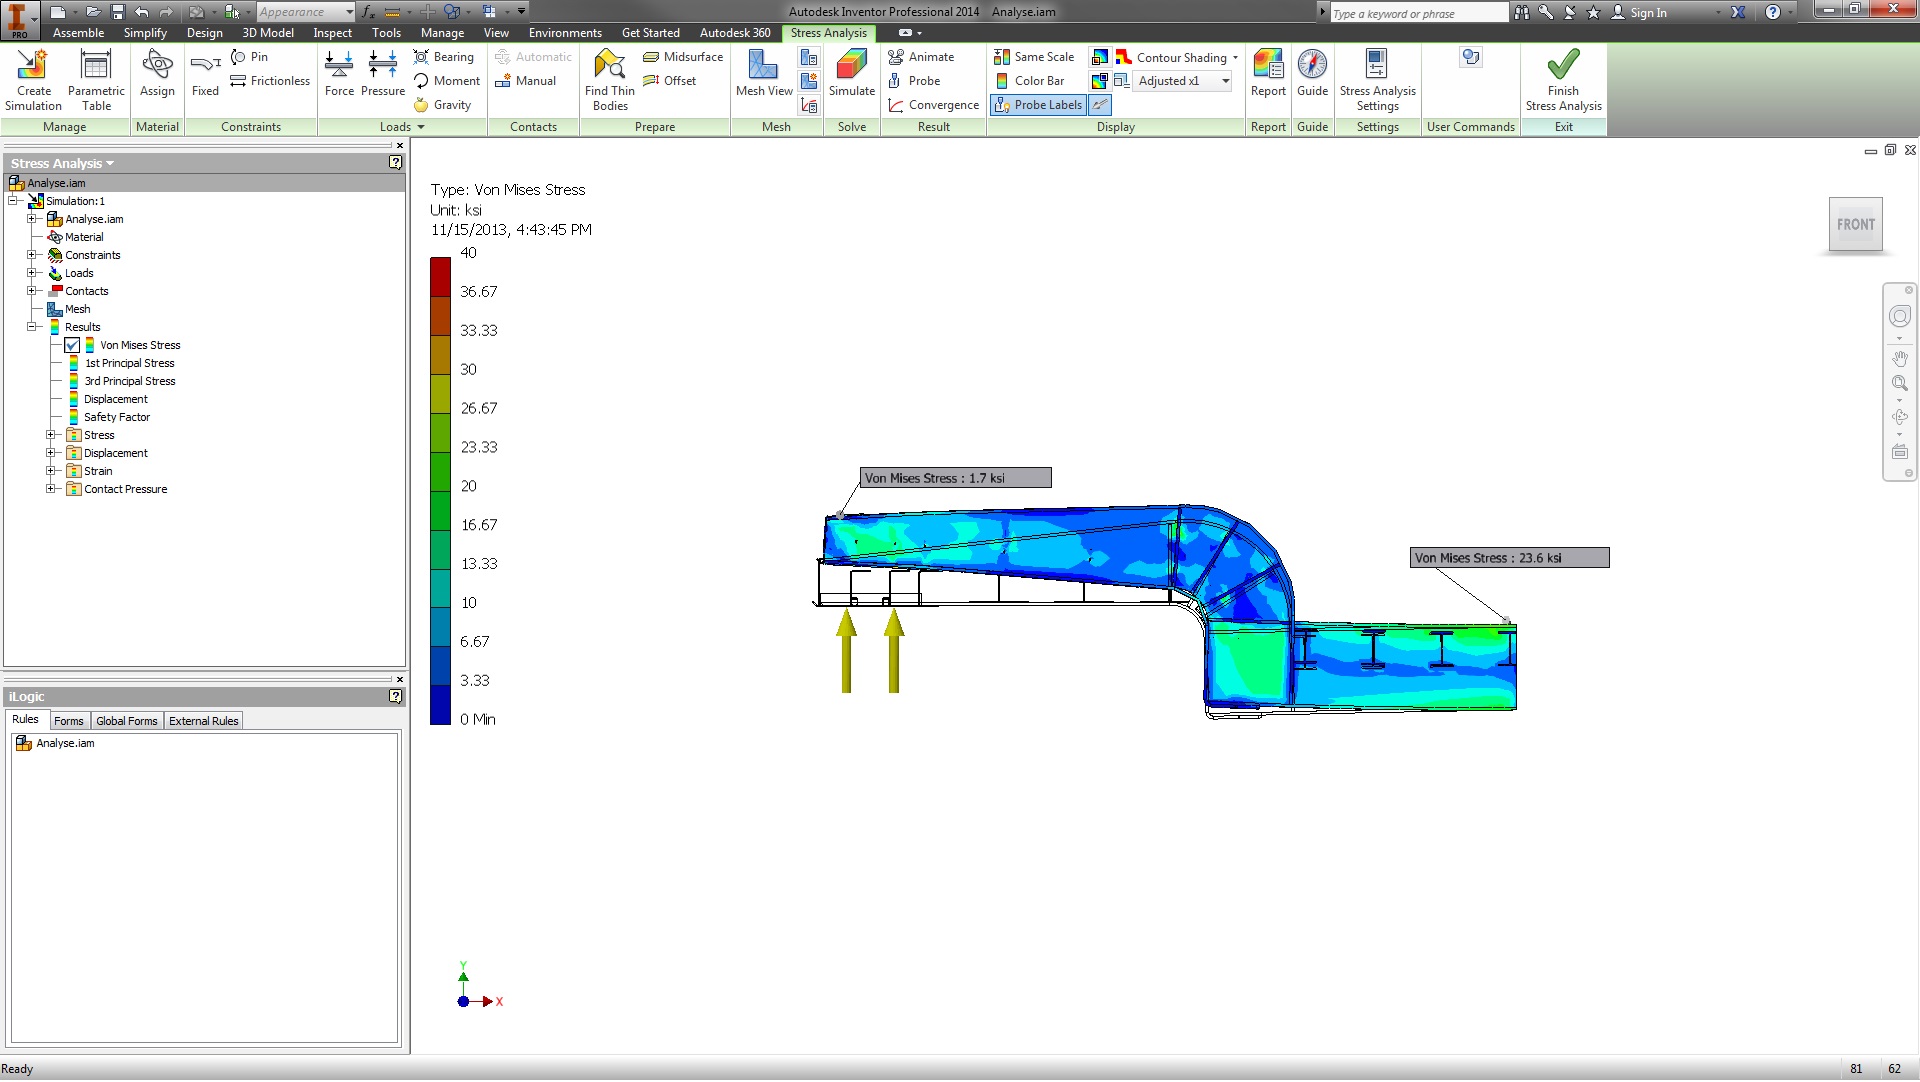Screen dimensions: 1920x1082
Task: Collapse the Results node in the browser
Action: click(x=33, y=327)
